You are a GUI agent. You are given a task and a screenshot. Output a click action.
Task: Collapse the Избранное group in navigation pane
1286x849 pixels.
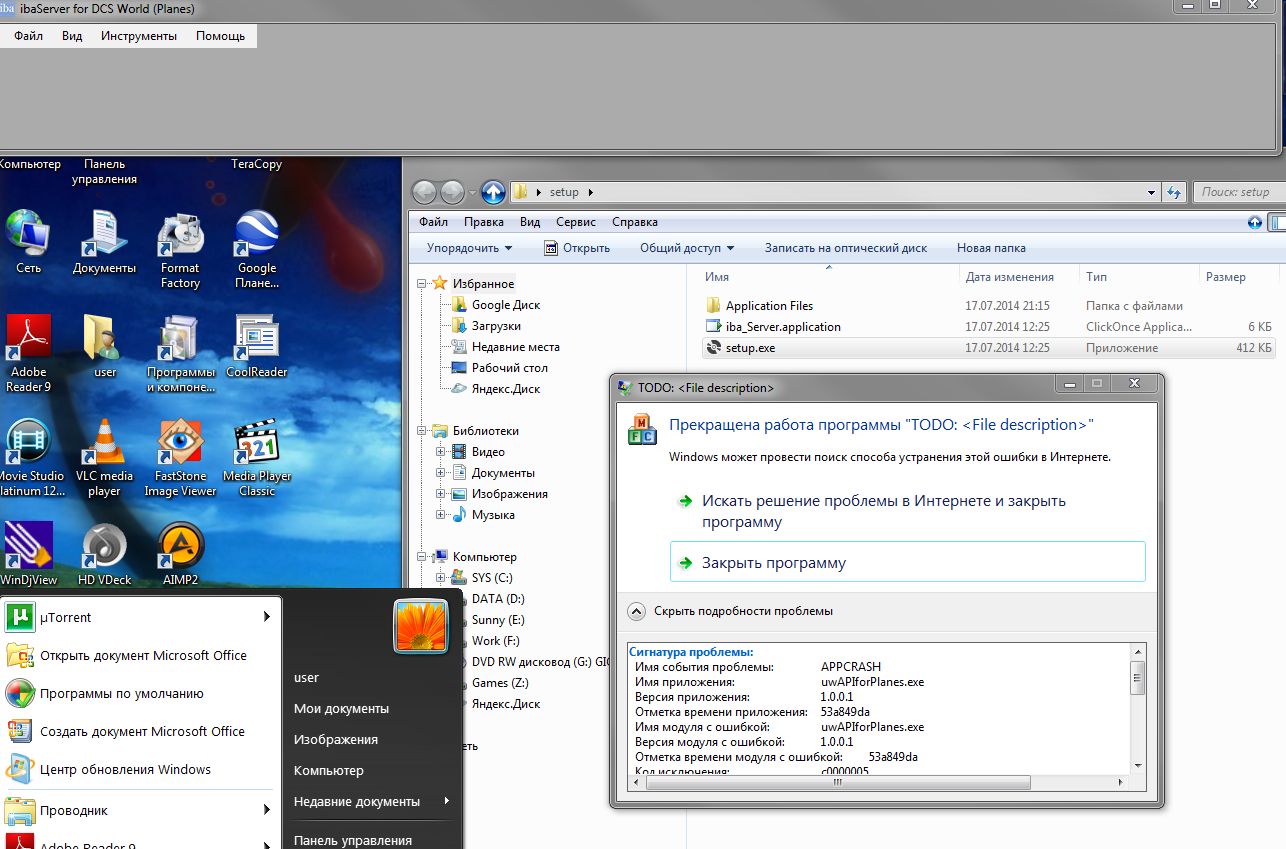[423, 284]
